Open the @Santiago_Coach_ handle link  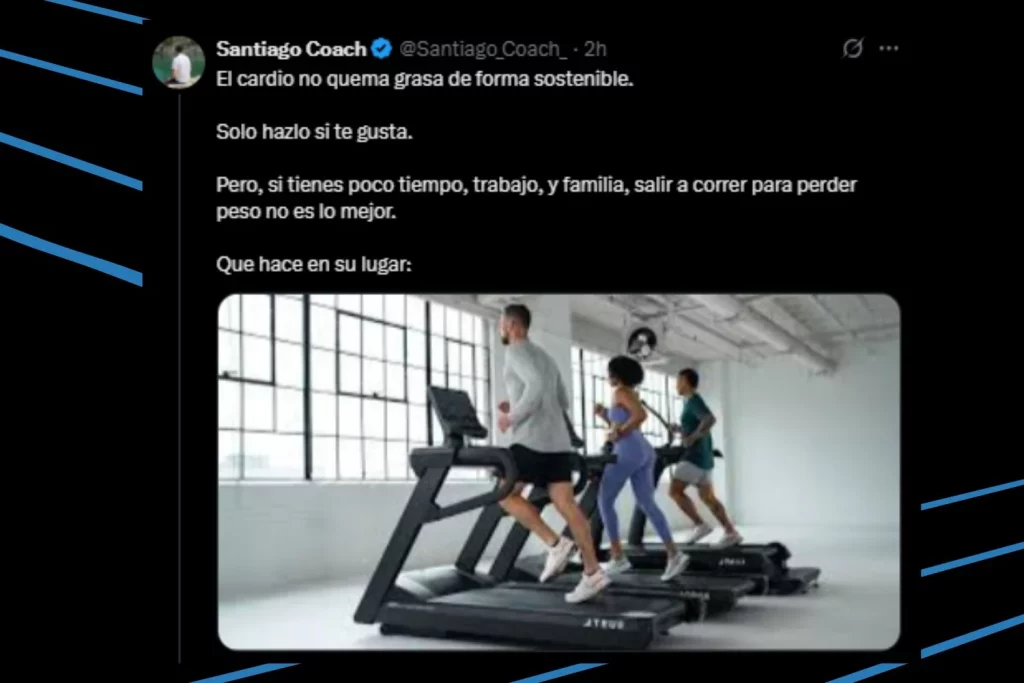[x=483, y=49]
